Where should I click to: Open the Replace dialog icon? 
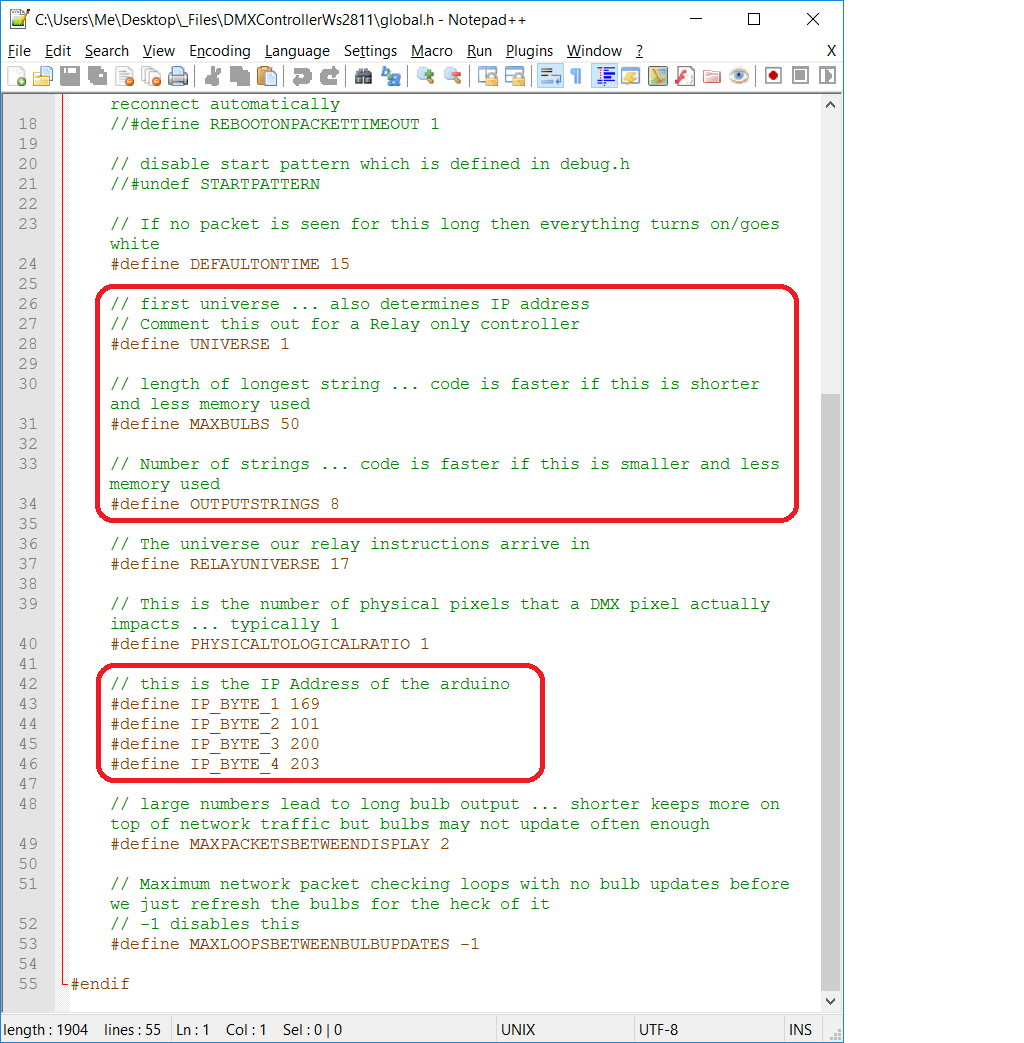click(391, 76)
